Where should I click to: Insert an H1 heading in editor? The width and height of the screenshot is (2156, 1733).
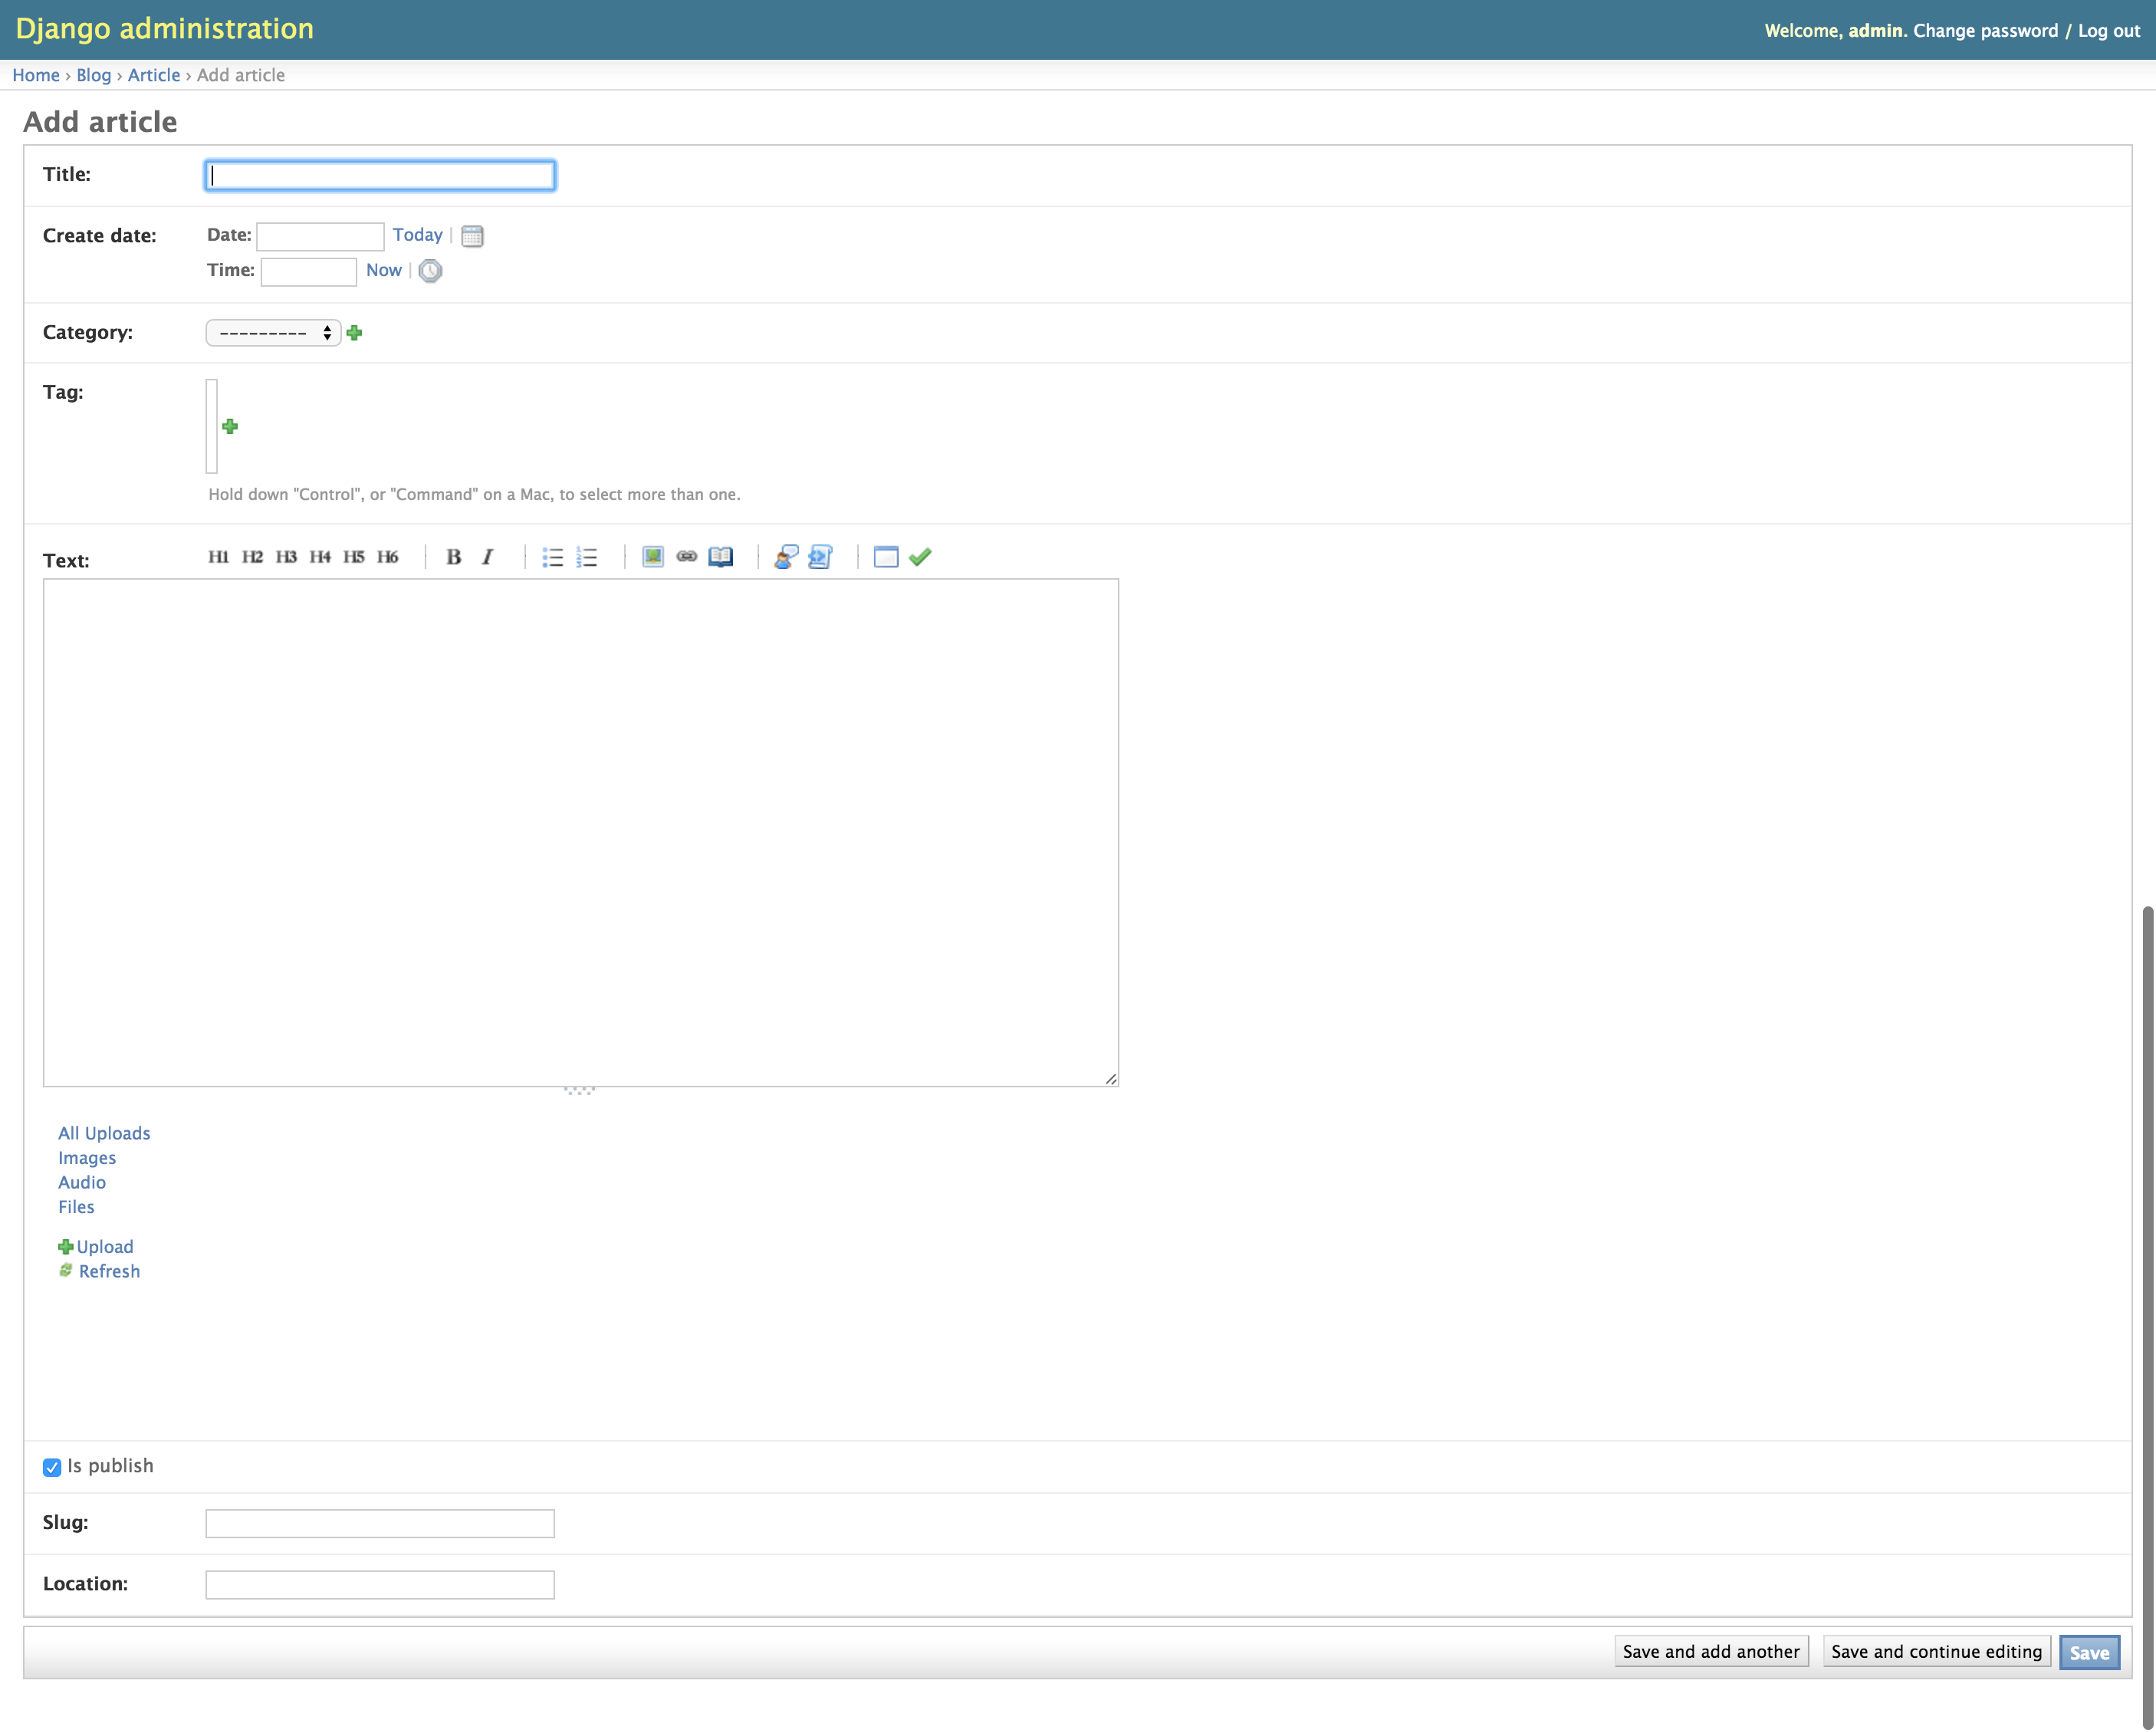point(218,557)
